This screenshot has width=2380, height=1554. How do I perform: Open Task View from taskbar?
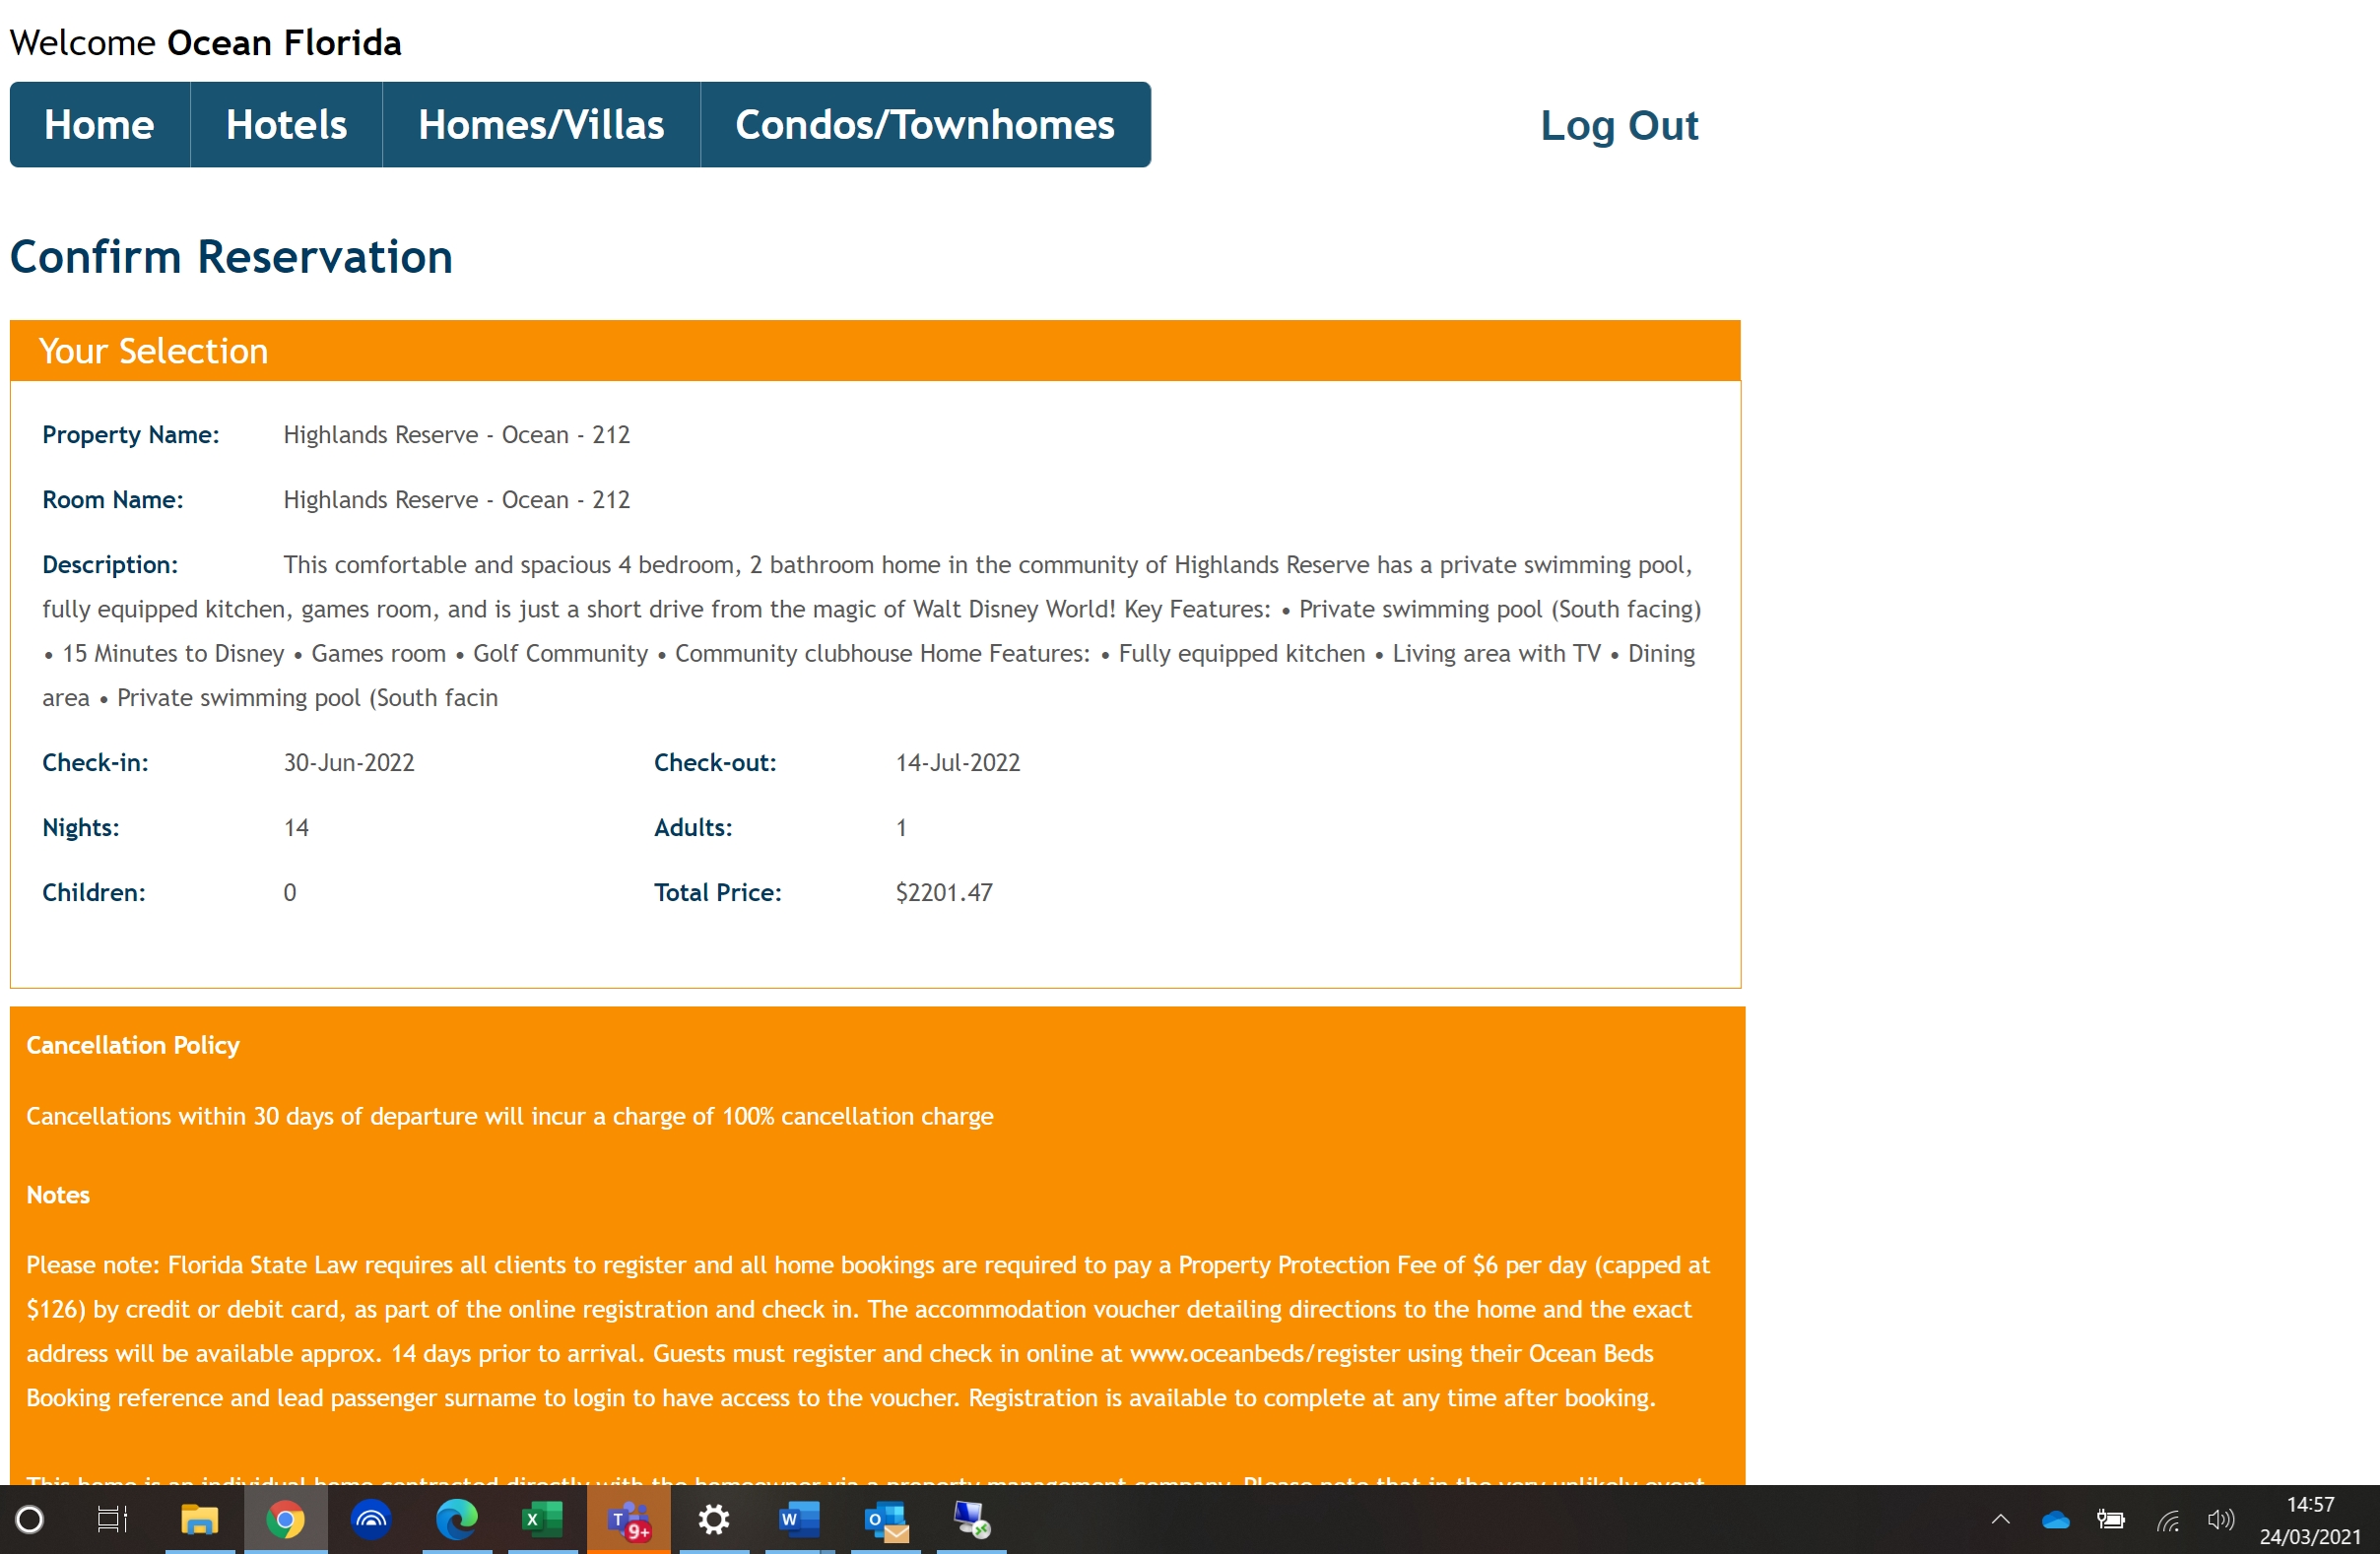[112, 1520]
